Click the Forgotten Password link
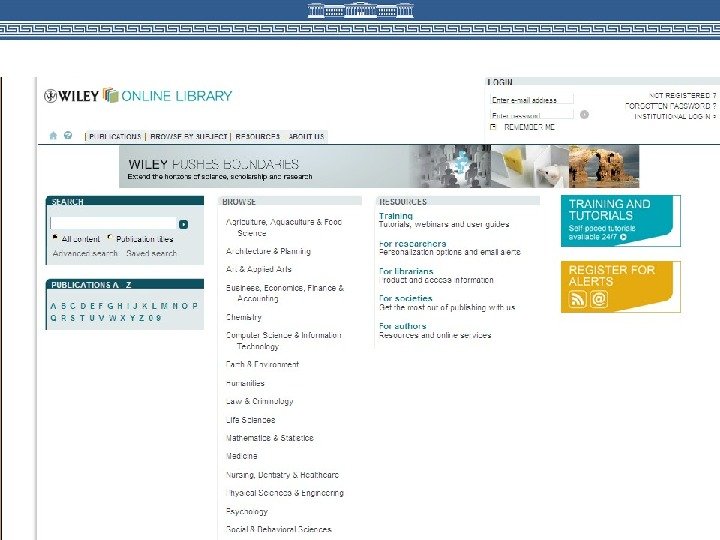This screenshot has height=540, width=720. [670, 106]
